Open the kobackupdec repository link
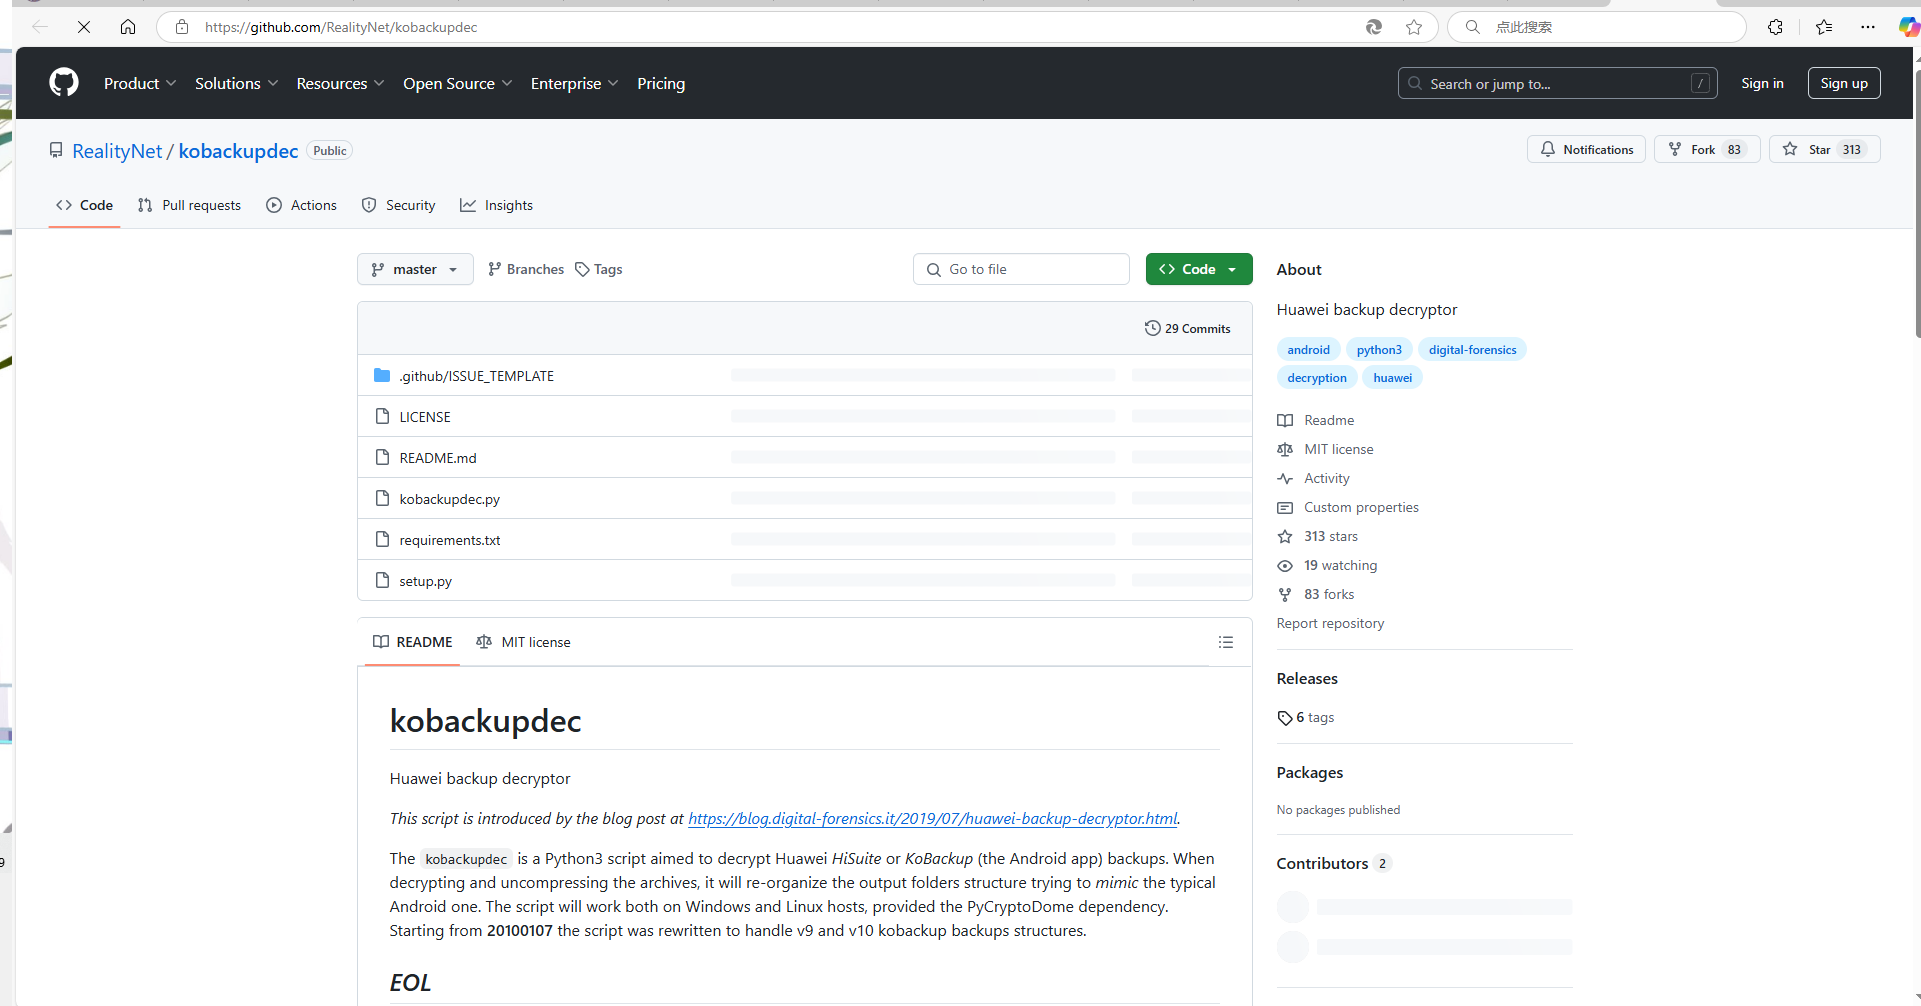Viewport: 1921px width, 1006px height. 238,151
